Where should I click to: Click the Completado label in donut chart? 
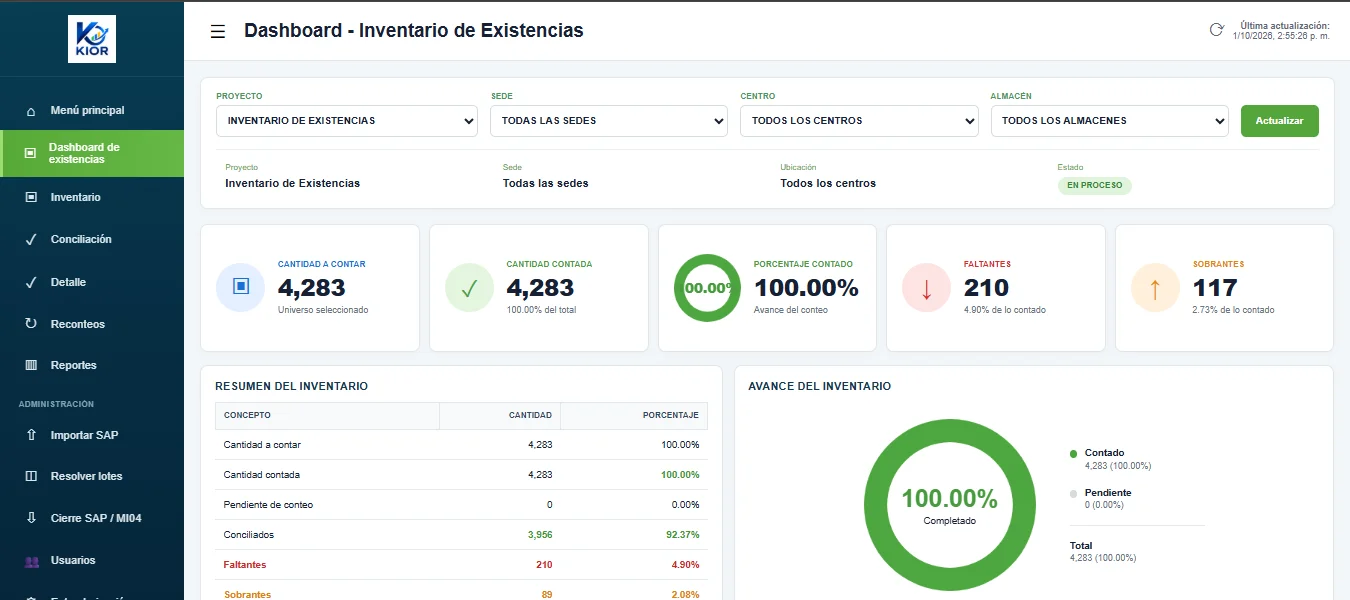pos(949,521)
